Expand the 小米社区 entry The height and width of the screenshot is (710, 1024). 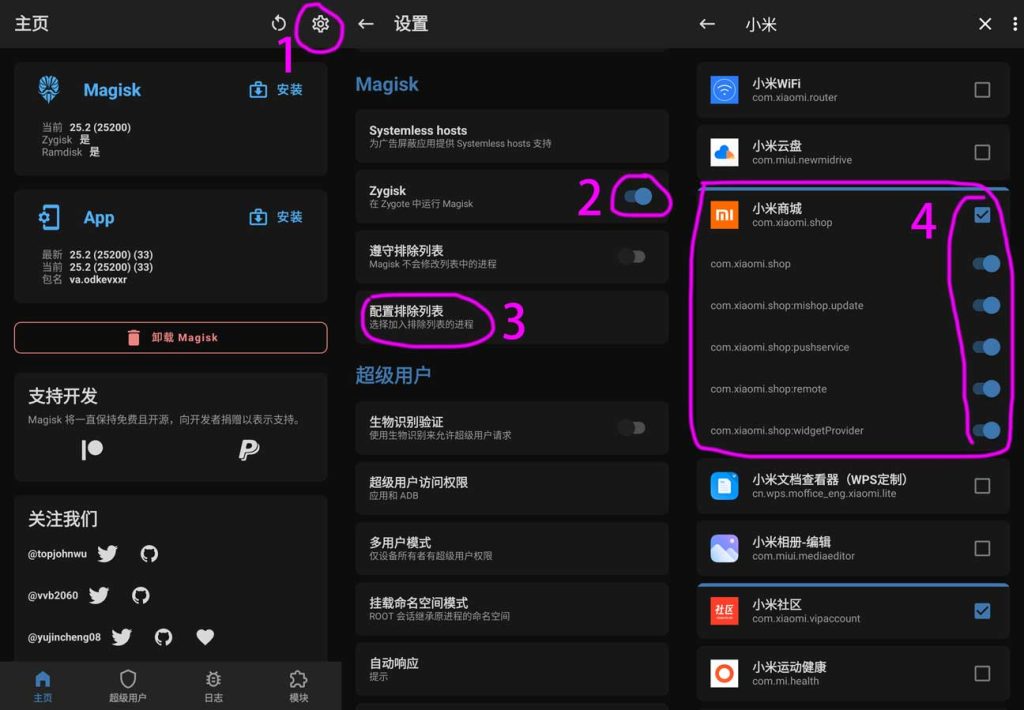tap(853, 611)
